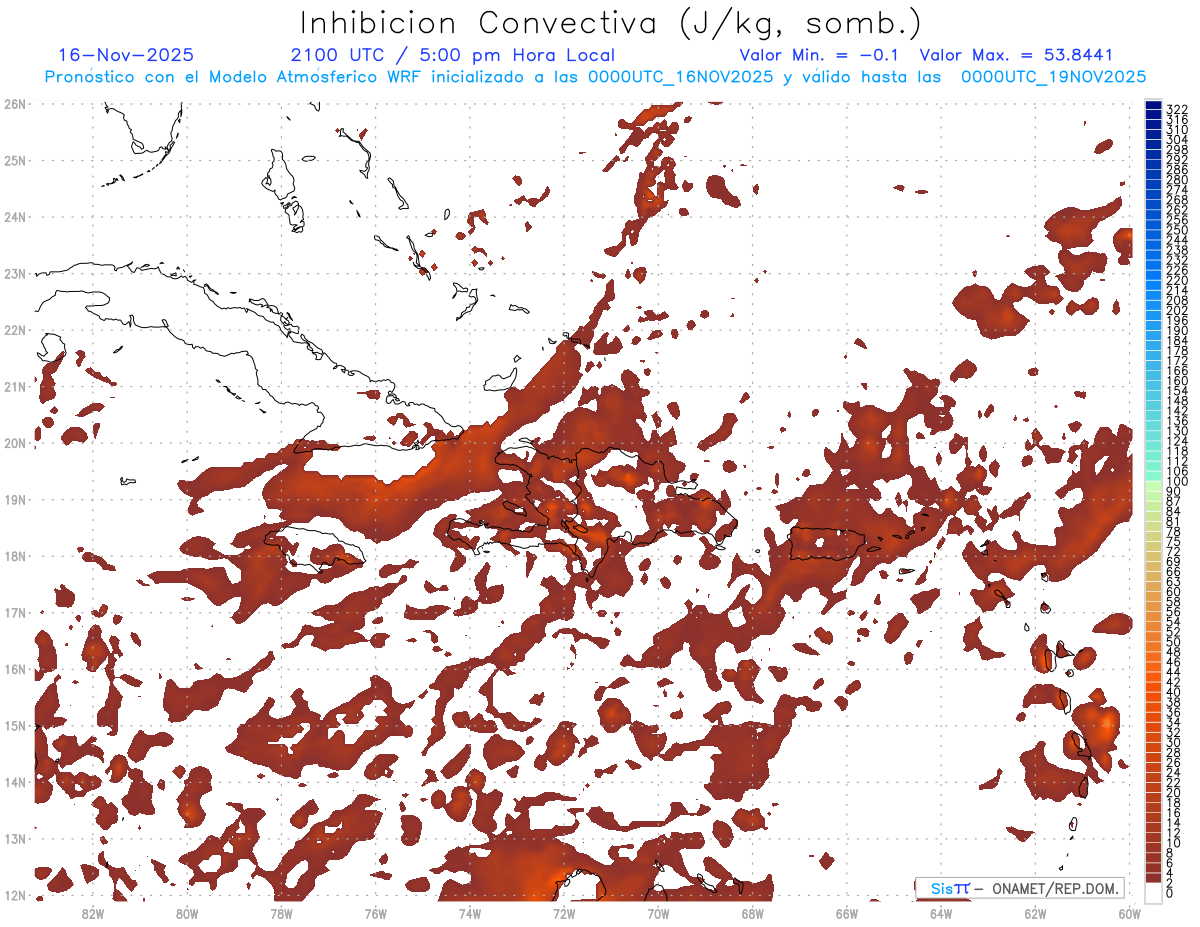The width and height of the screenshot is (1200, 927).
Task: Click the 16N latitude label
Action: click(15, 669)
